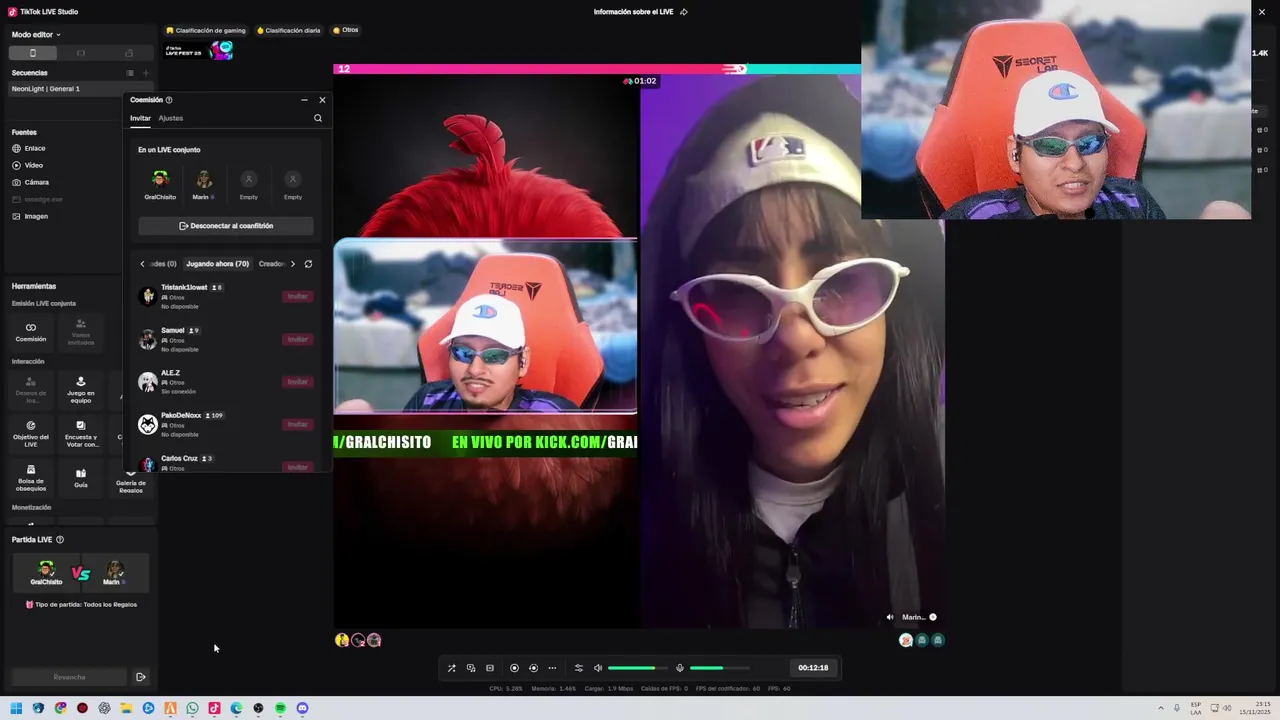Select the Creadores tab
Image resolution: width=1280 pixels, height=720 pixels.
272,264
